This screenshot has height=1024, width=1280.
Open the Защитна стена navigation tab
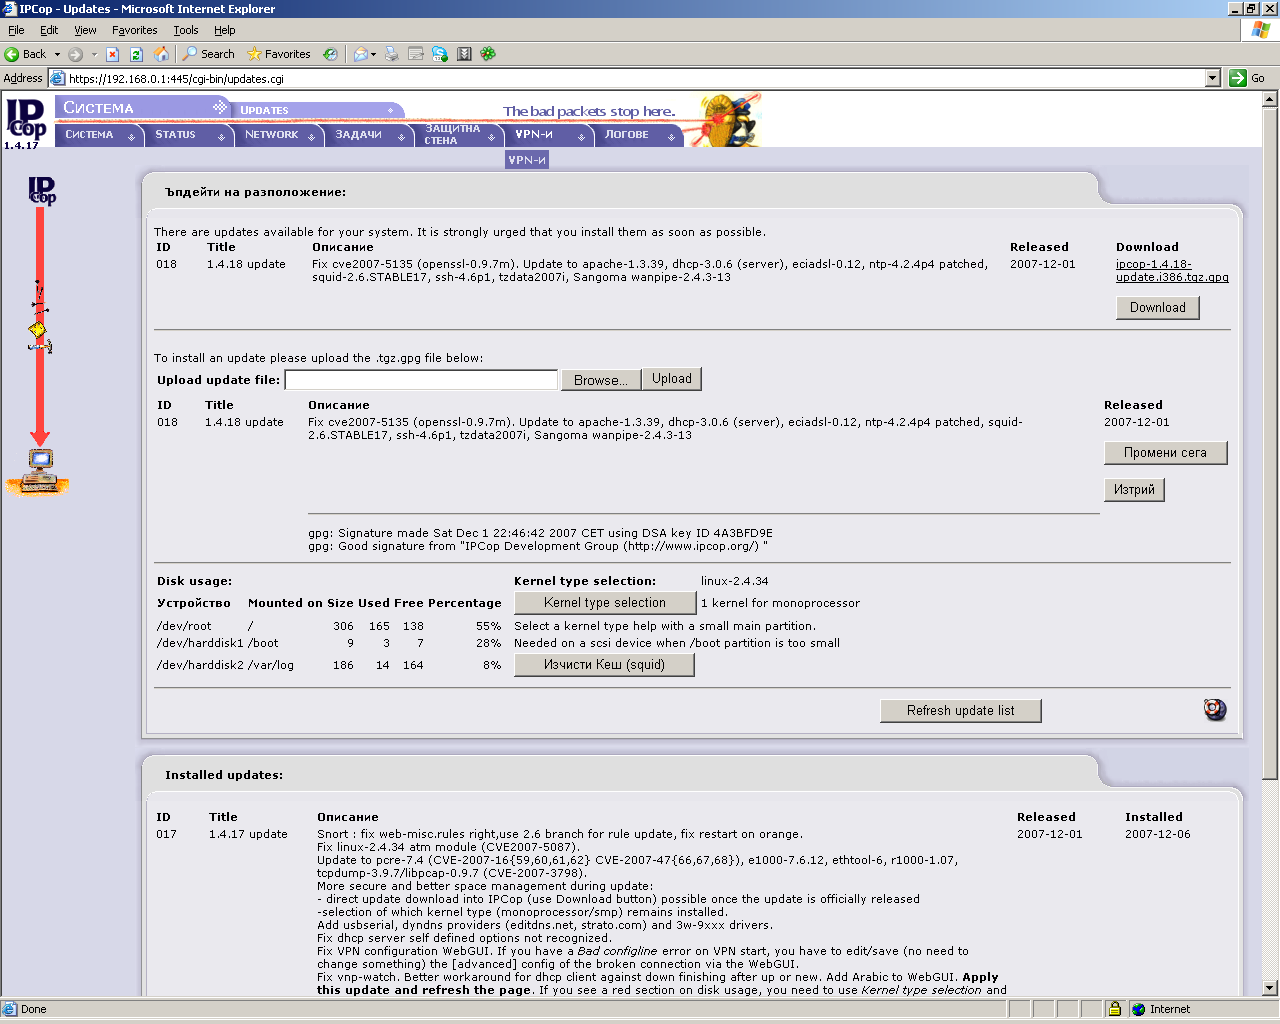pyautogui.click(x=460, y=135)
